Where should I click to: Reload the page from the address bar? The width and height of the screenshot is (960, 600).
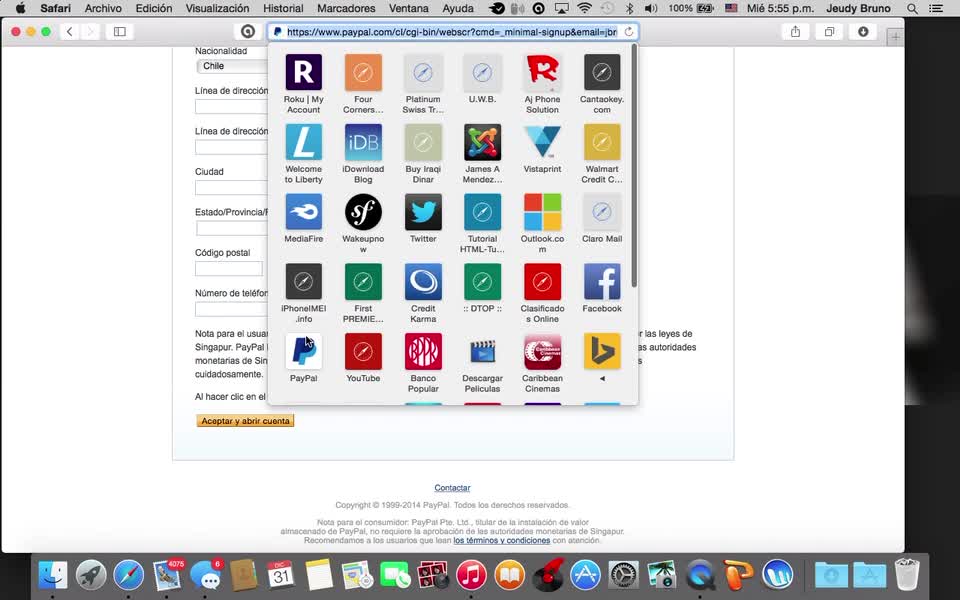(x=629, y=32)
